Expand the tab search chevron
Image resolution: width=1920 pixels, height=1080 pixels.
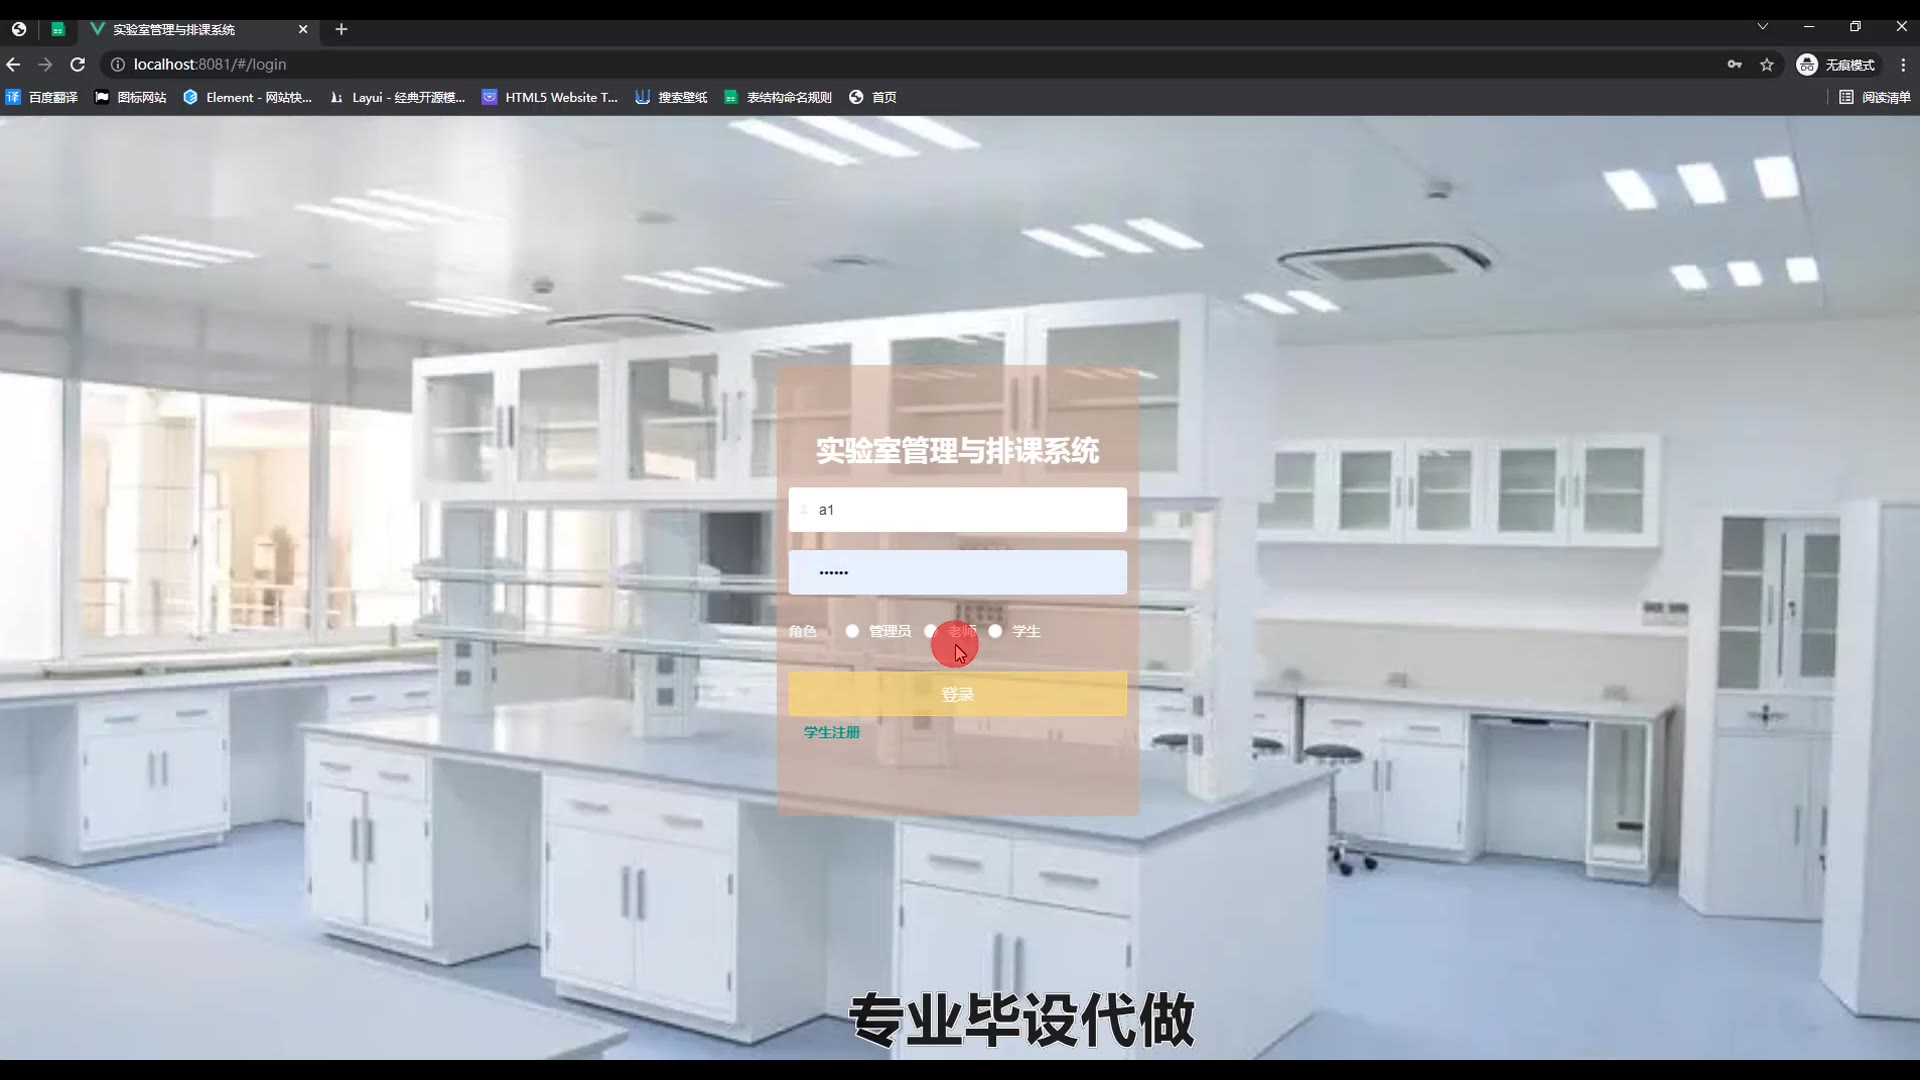click(x=1763, y=27)
